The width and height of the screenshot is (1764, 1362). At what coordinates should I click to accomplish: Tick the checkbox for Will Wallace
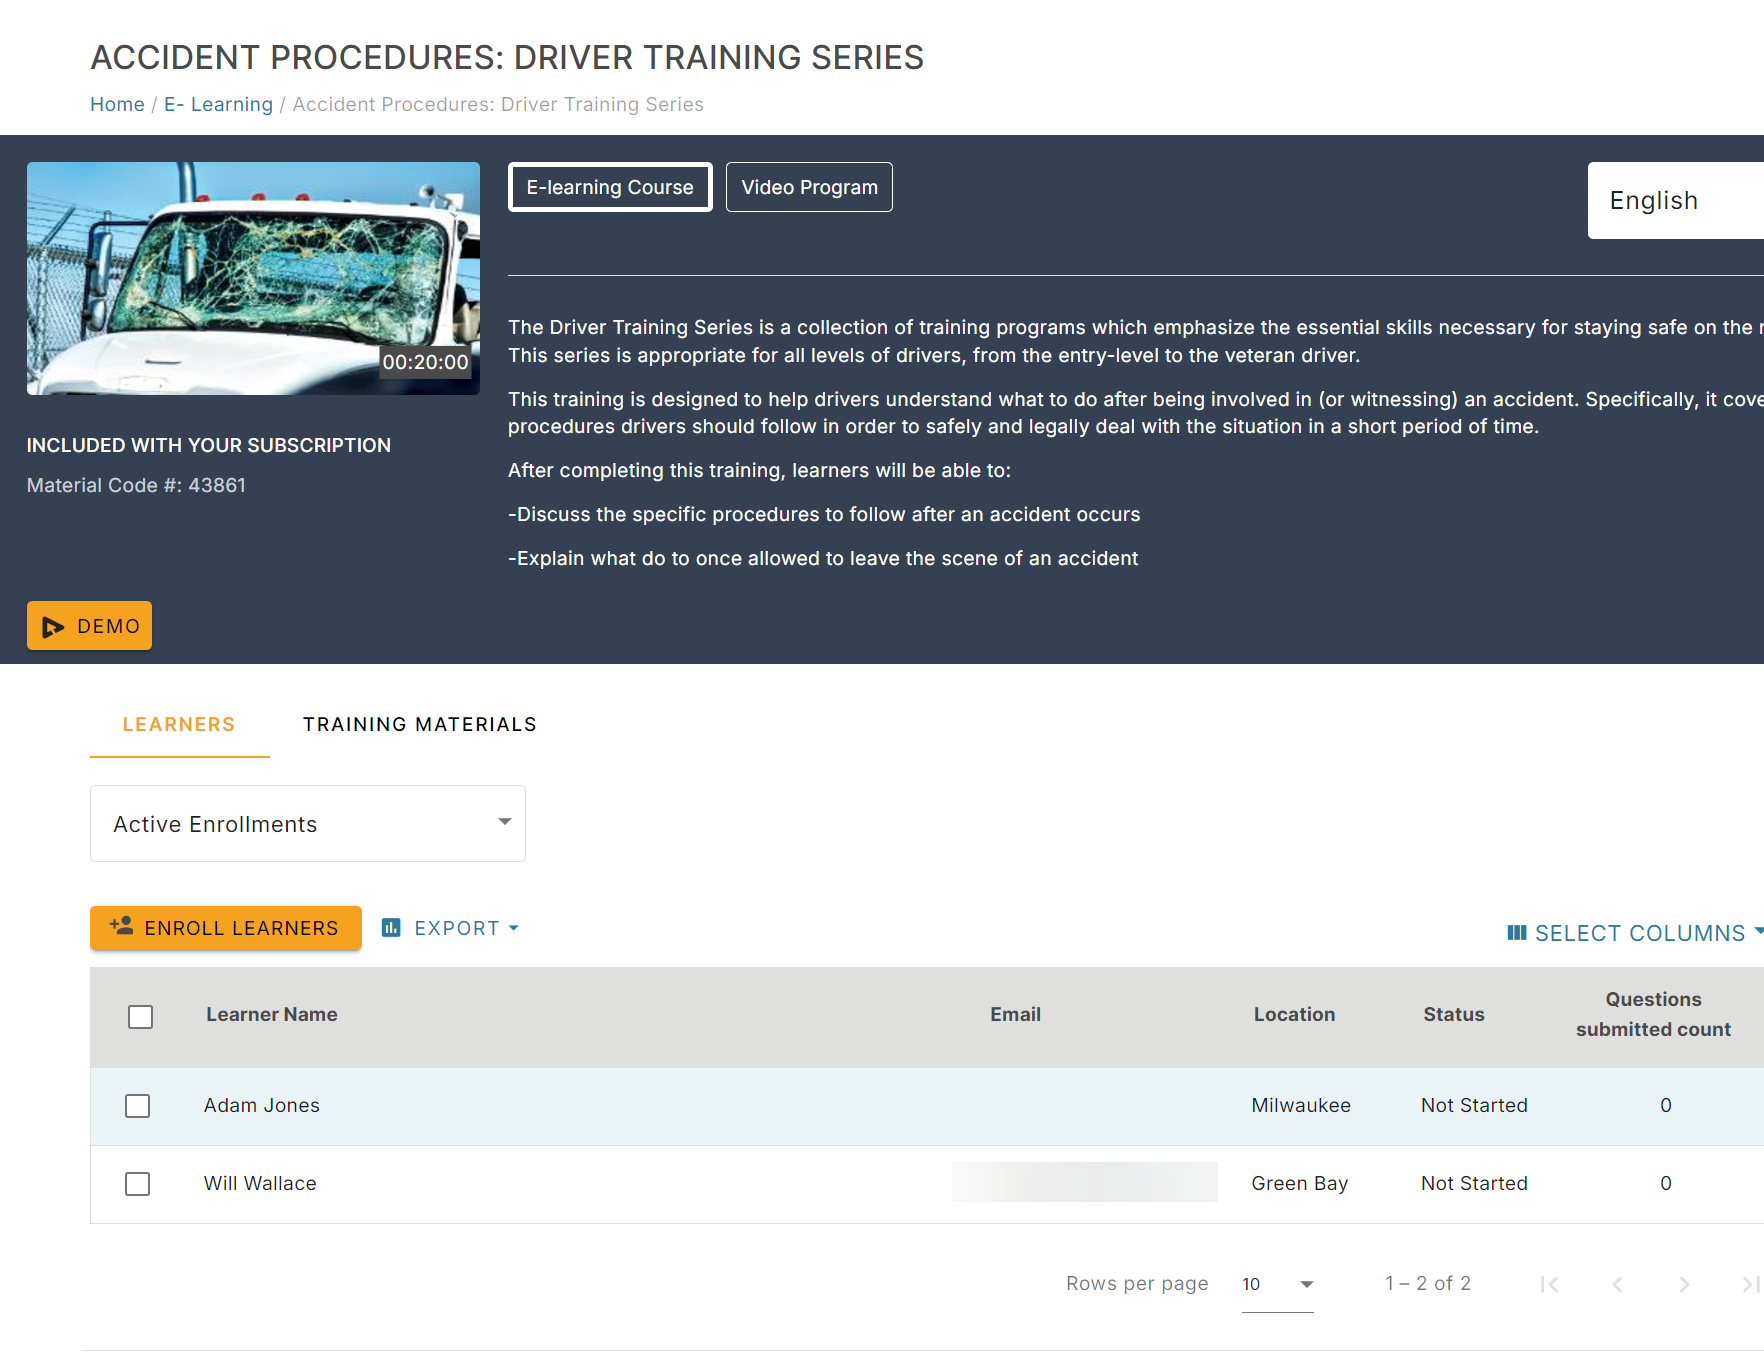pyautogui.click(x=138, y=1184)
